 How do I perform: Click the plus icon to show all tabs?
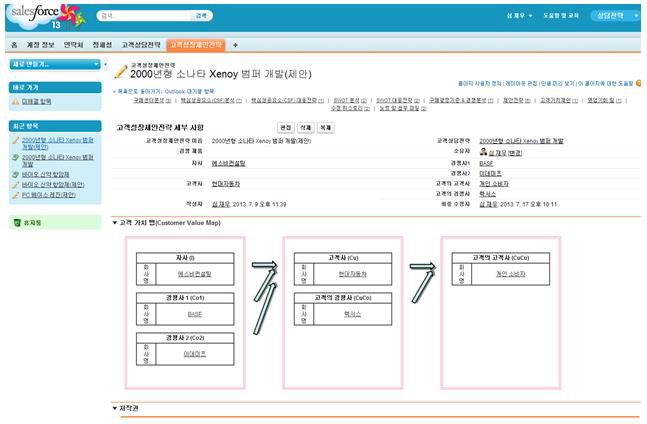(x=235, y=45)
